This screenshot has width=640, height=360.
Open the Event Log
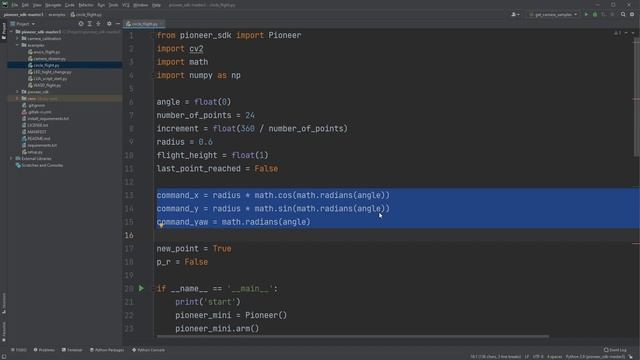615,350
